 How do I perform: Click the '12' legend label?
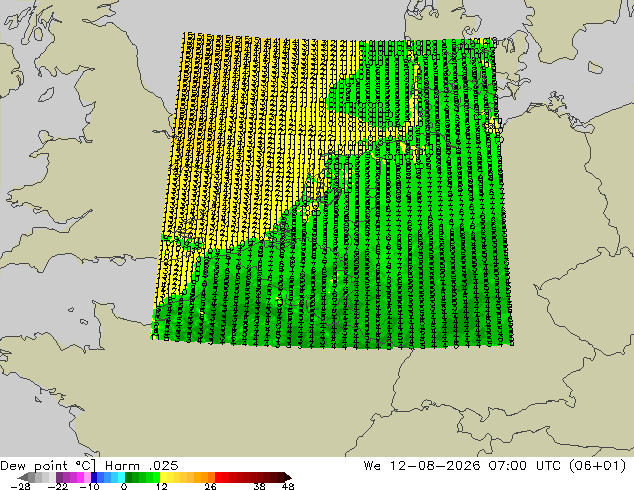click(162, 486)
